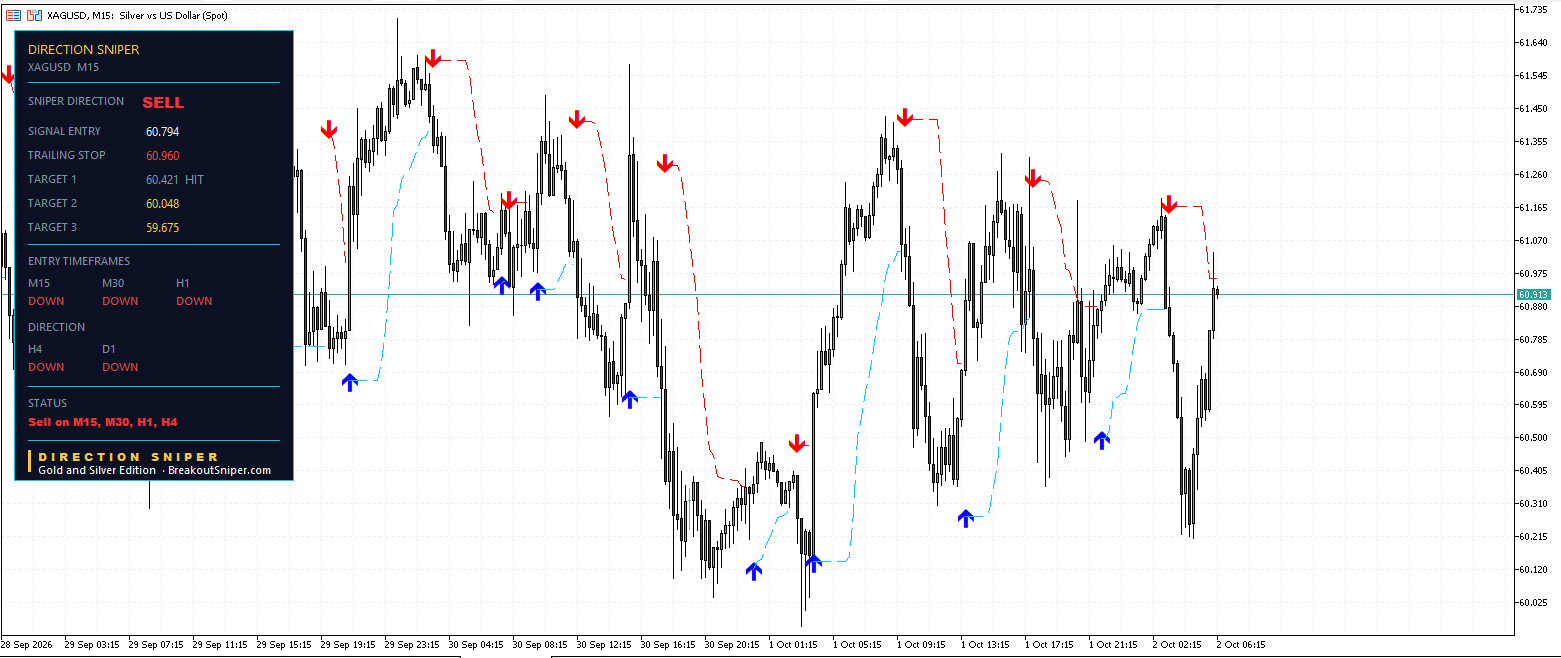Screen dimensions: 1561x658
Task: Click the 61.450 label on price axis
Action: coord(1536,108)
